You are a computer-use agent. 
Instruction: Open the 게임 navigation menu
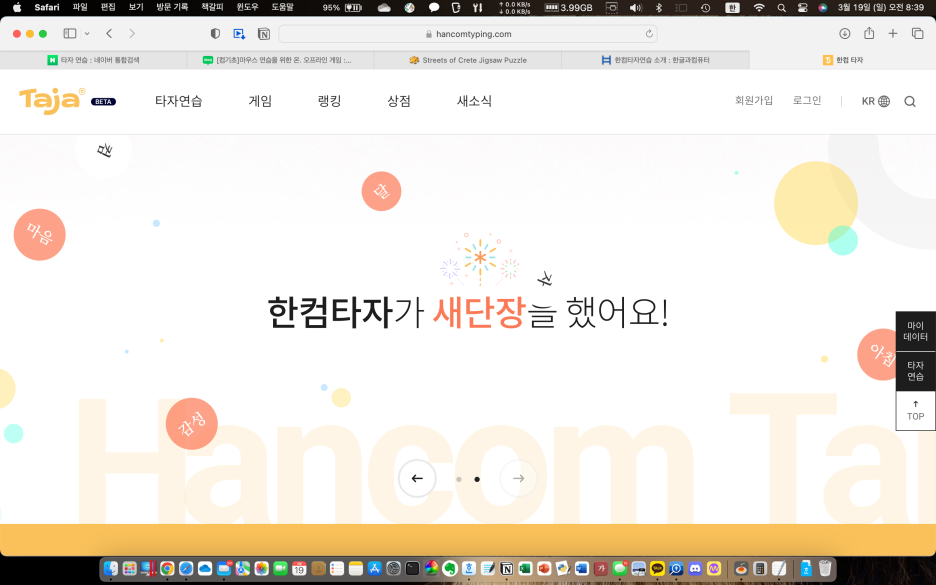point(260,101)
